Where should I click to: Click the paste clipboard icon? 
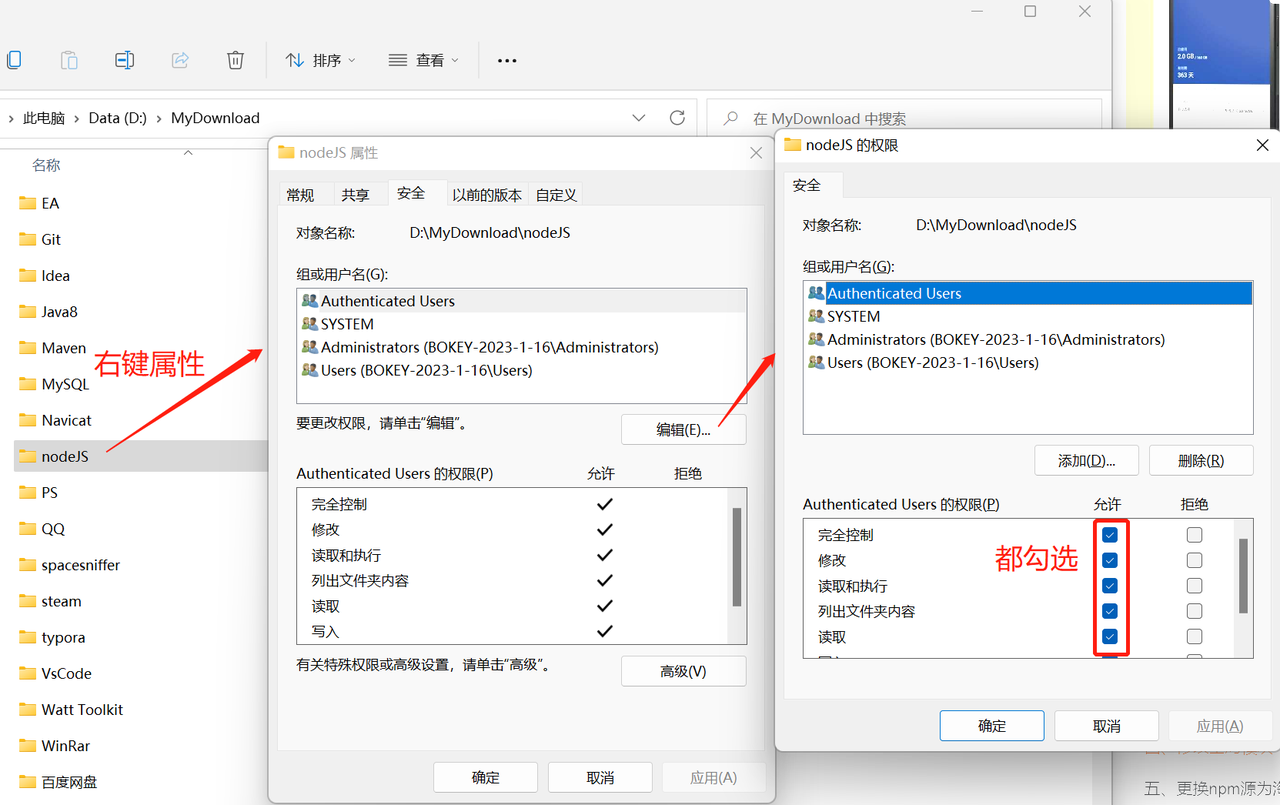[x=69, y=60]
